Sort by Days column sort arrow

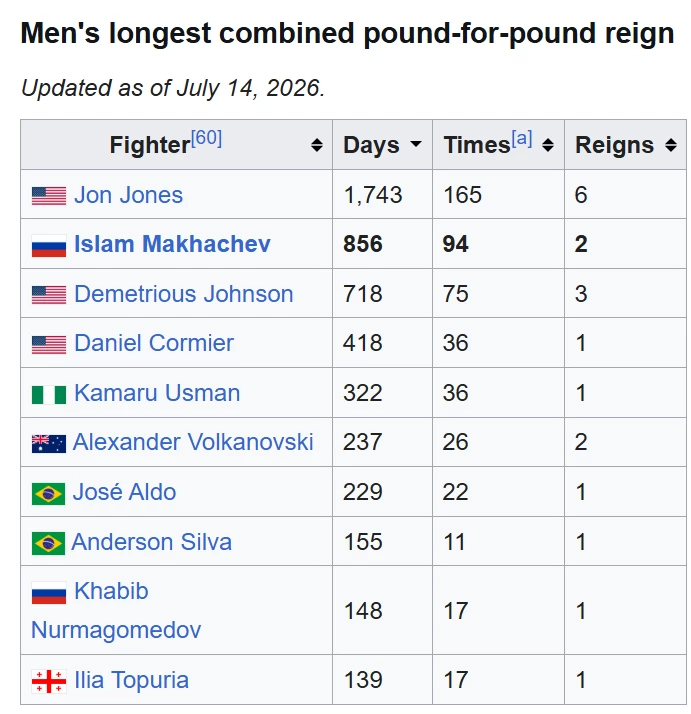(415, 144)
